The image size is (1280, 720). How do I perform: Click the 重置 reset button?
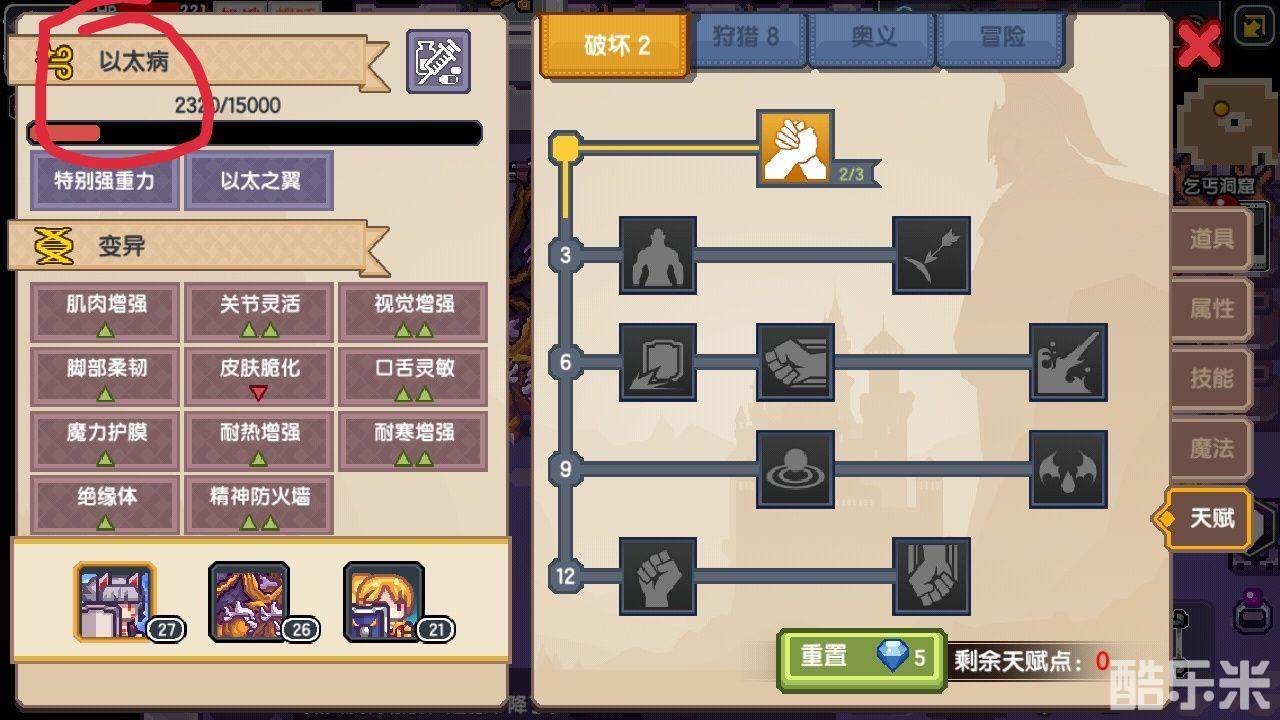tap(861, 659)
